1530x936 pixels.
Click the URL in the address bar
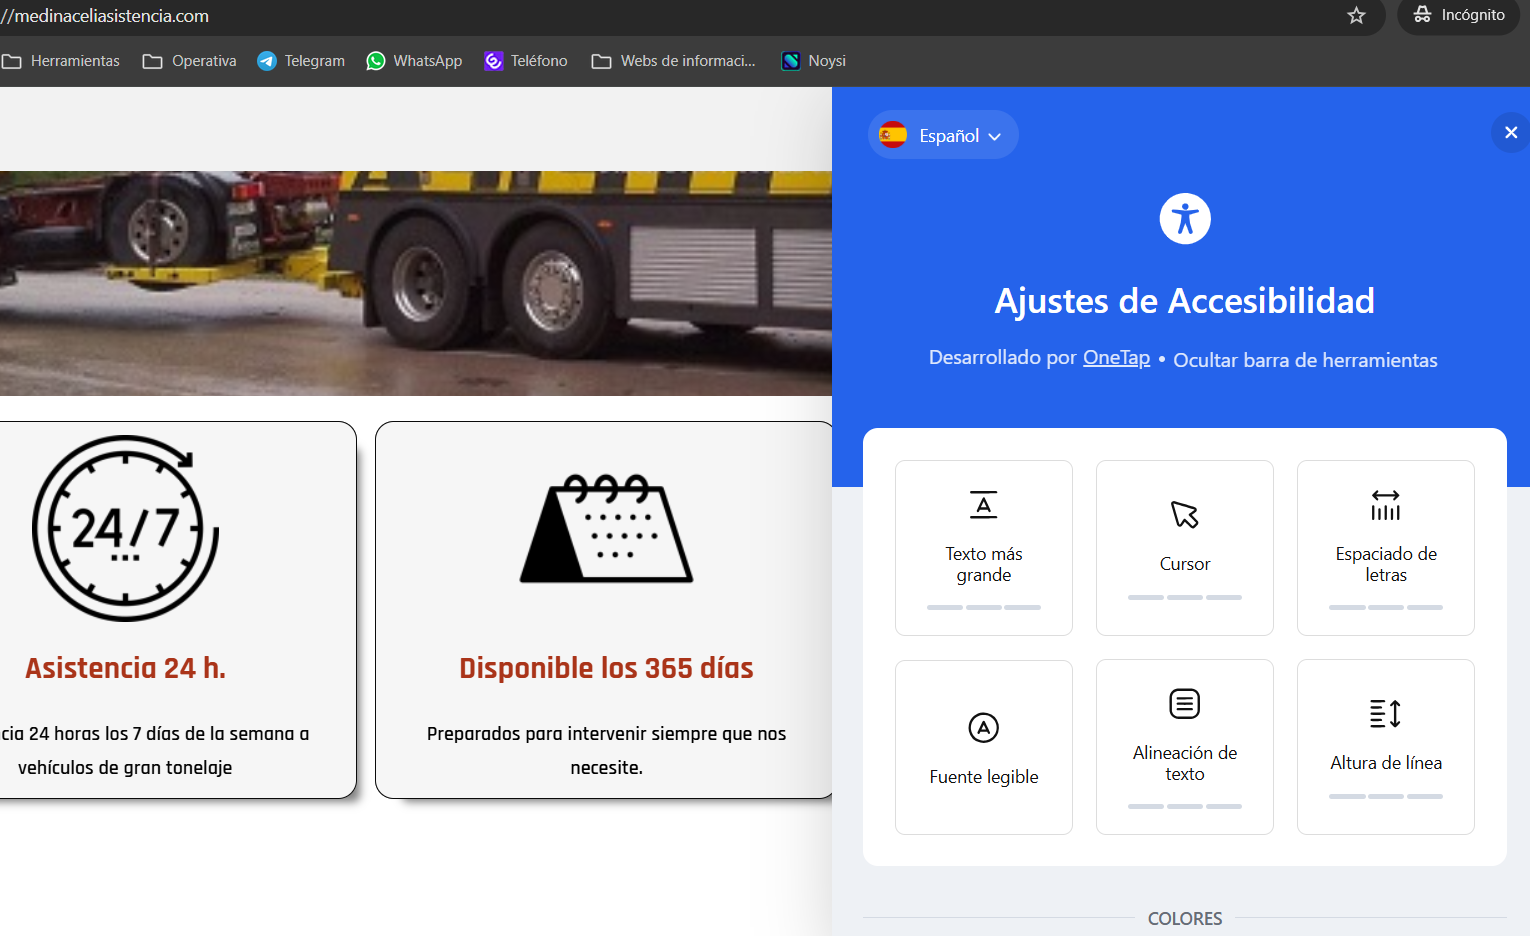110,16
